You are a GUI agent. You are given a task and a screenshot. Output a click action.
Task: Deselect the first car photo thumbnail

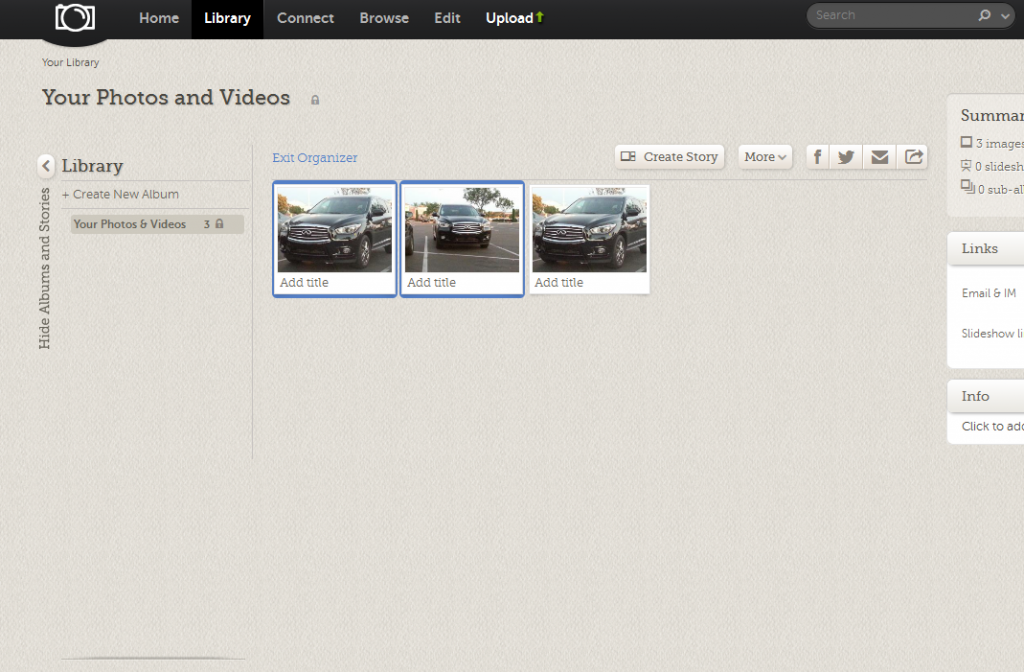[335, 230]
